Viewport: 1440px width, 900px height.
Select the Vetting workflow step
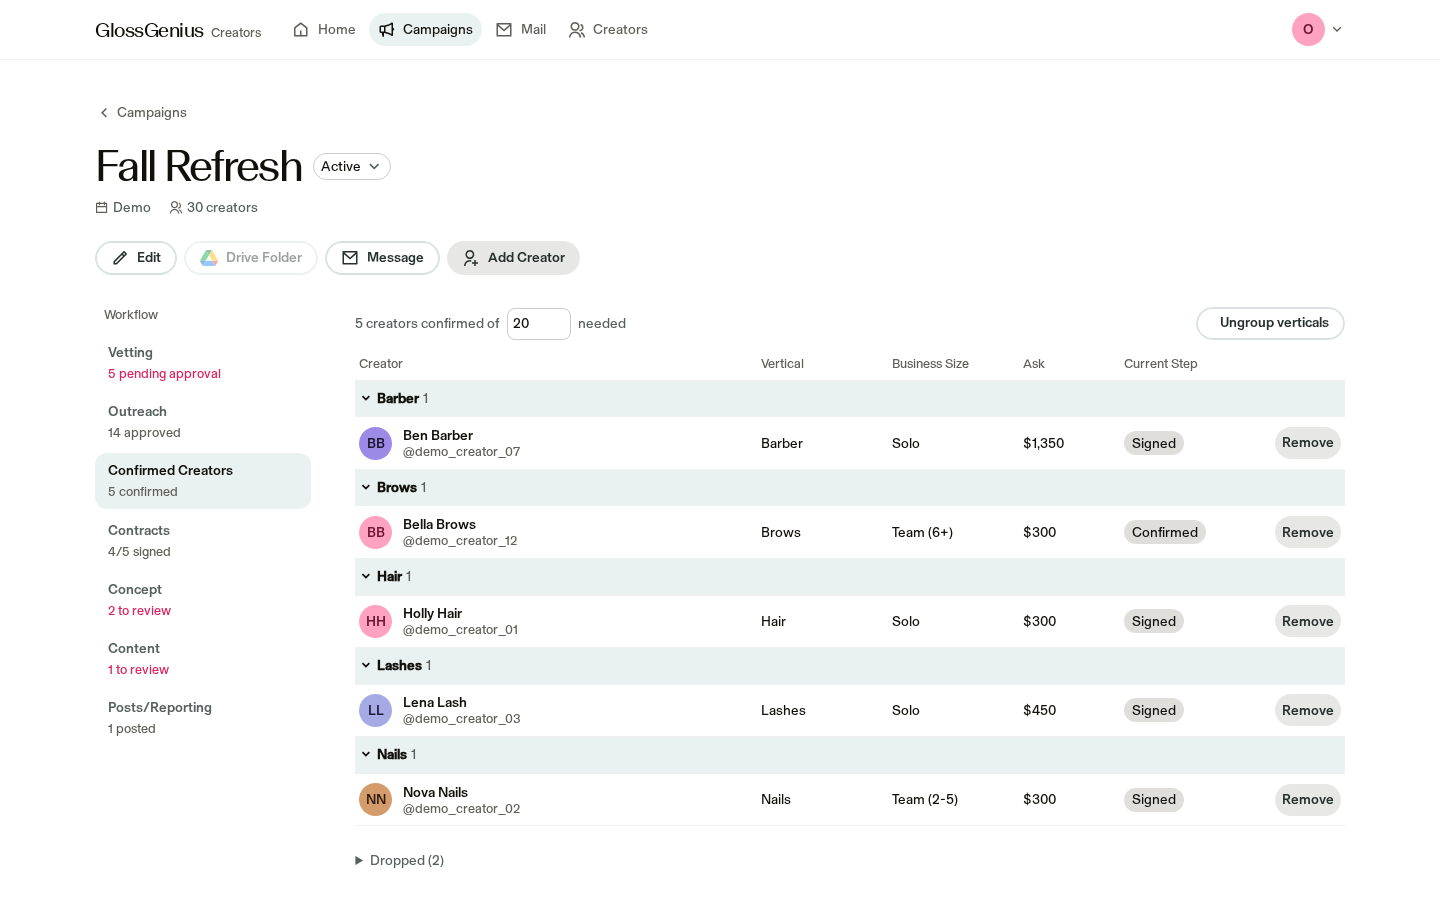(203, 363)
